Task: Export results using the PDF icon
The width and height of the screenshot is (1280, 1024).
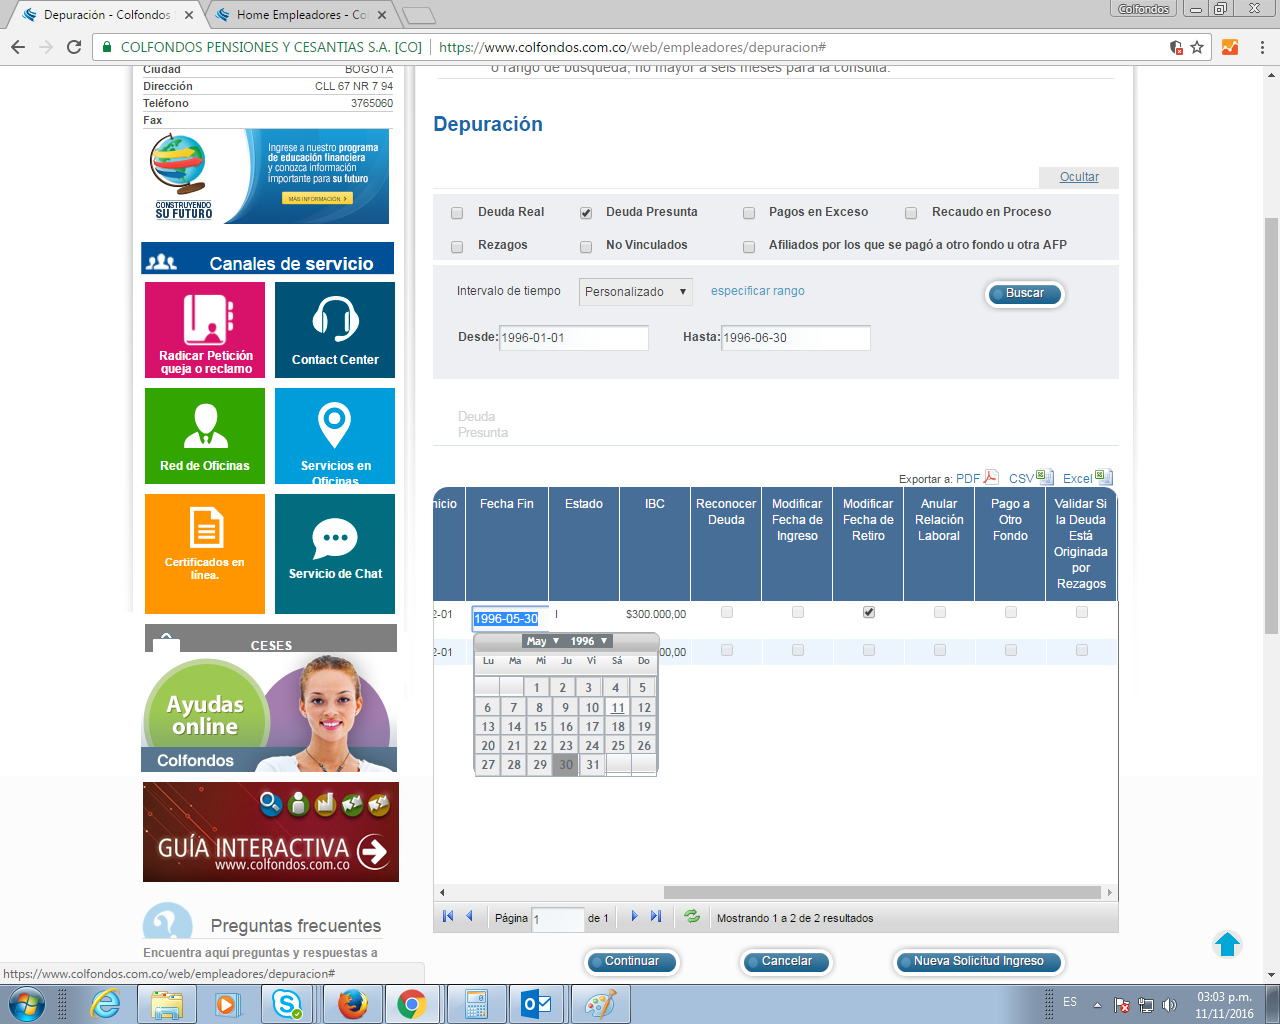Action: tap(991, 478)
